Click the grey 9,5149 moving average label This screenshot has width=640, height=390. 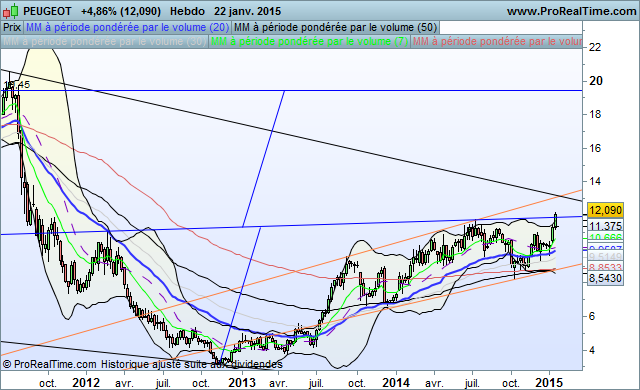606,256
